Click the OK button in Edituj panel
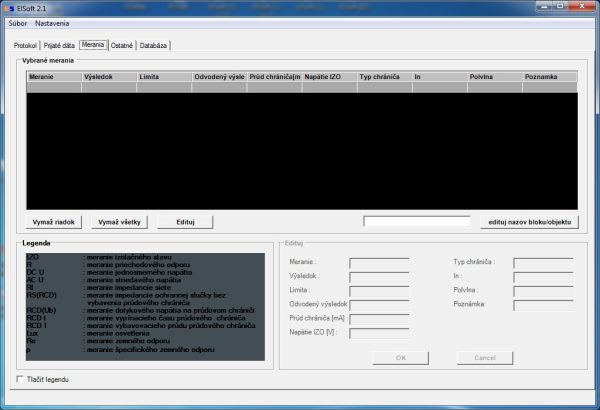This screenshot has height=410, width=600. (401, 358)
